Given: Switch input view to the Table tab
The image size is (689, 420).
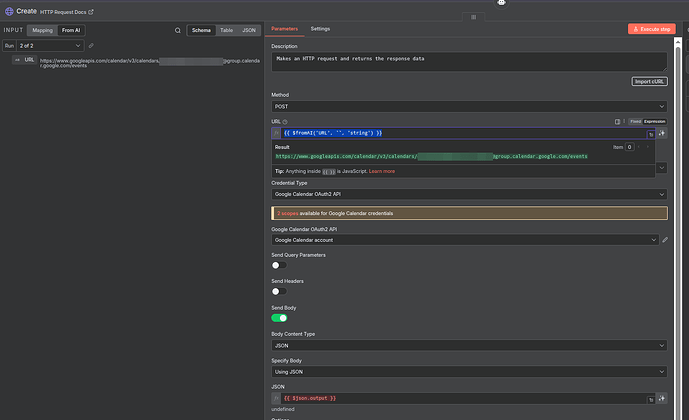Looking at the screenshot, I should 227,30.
